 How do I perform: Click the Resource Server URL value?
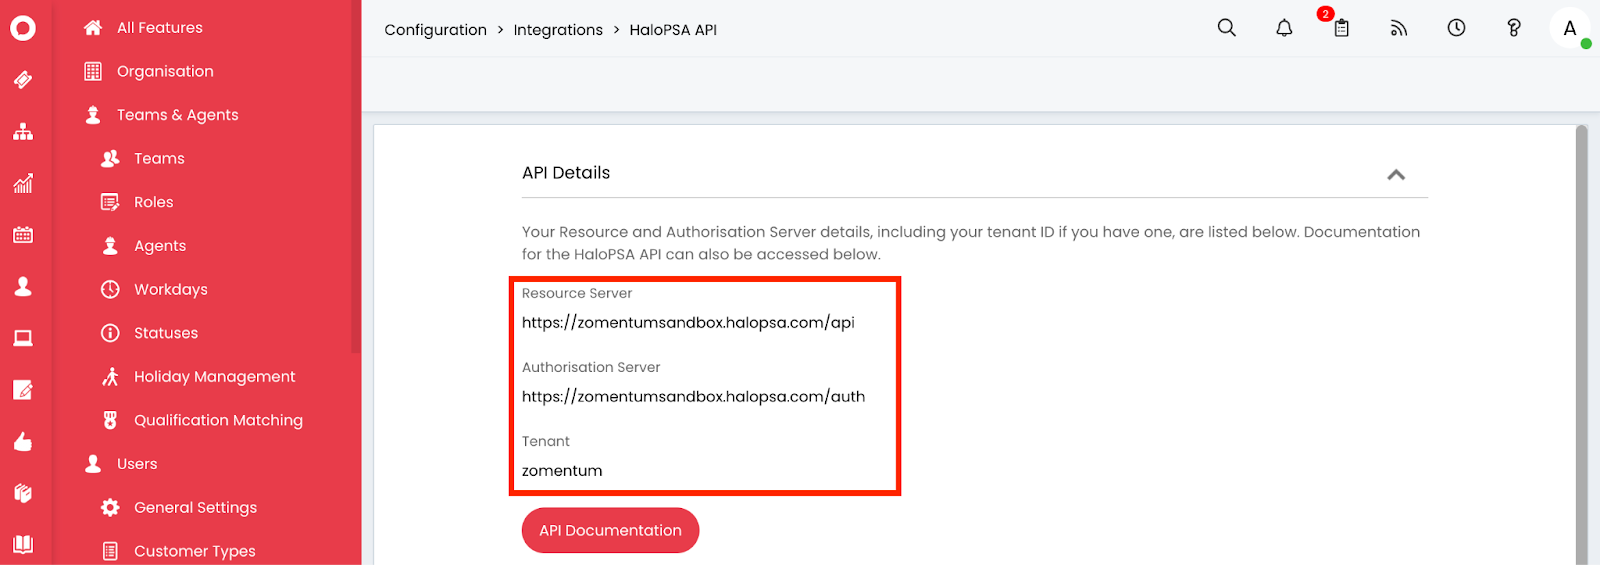click(688, 323)
